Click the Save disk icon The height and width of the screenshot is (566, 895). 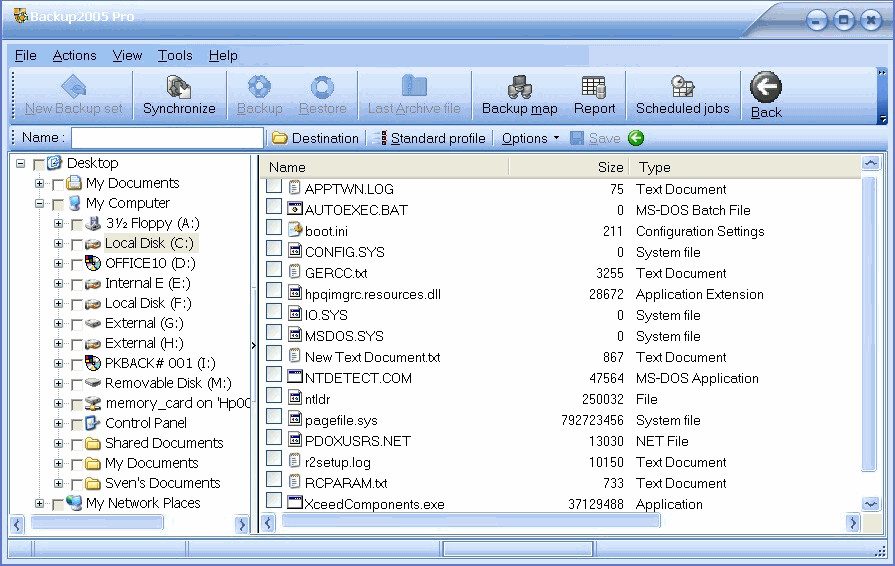pos(577,138)
